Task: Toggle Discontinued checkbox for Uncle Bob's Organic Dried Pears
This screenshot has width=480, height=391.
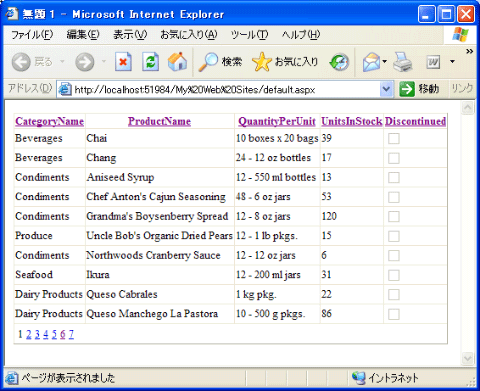Action: [394, 236]
